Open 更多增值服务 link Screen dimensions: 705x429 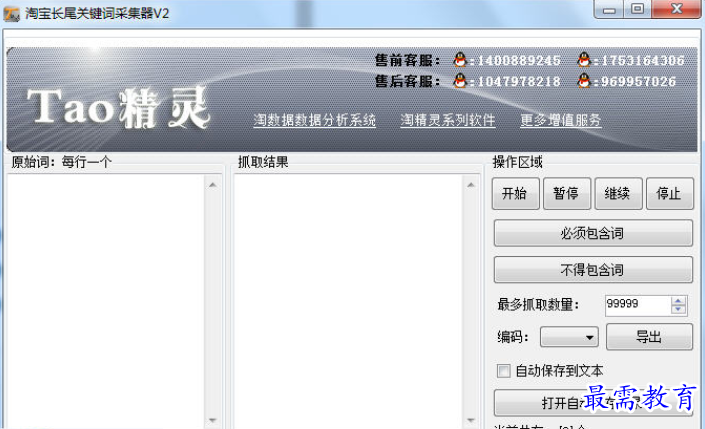tap(561, 120)
